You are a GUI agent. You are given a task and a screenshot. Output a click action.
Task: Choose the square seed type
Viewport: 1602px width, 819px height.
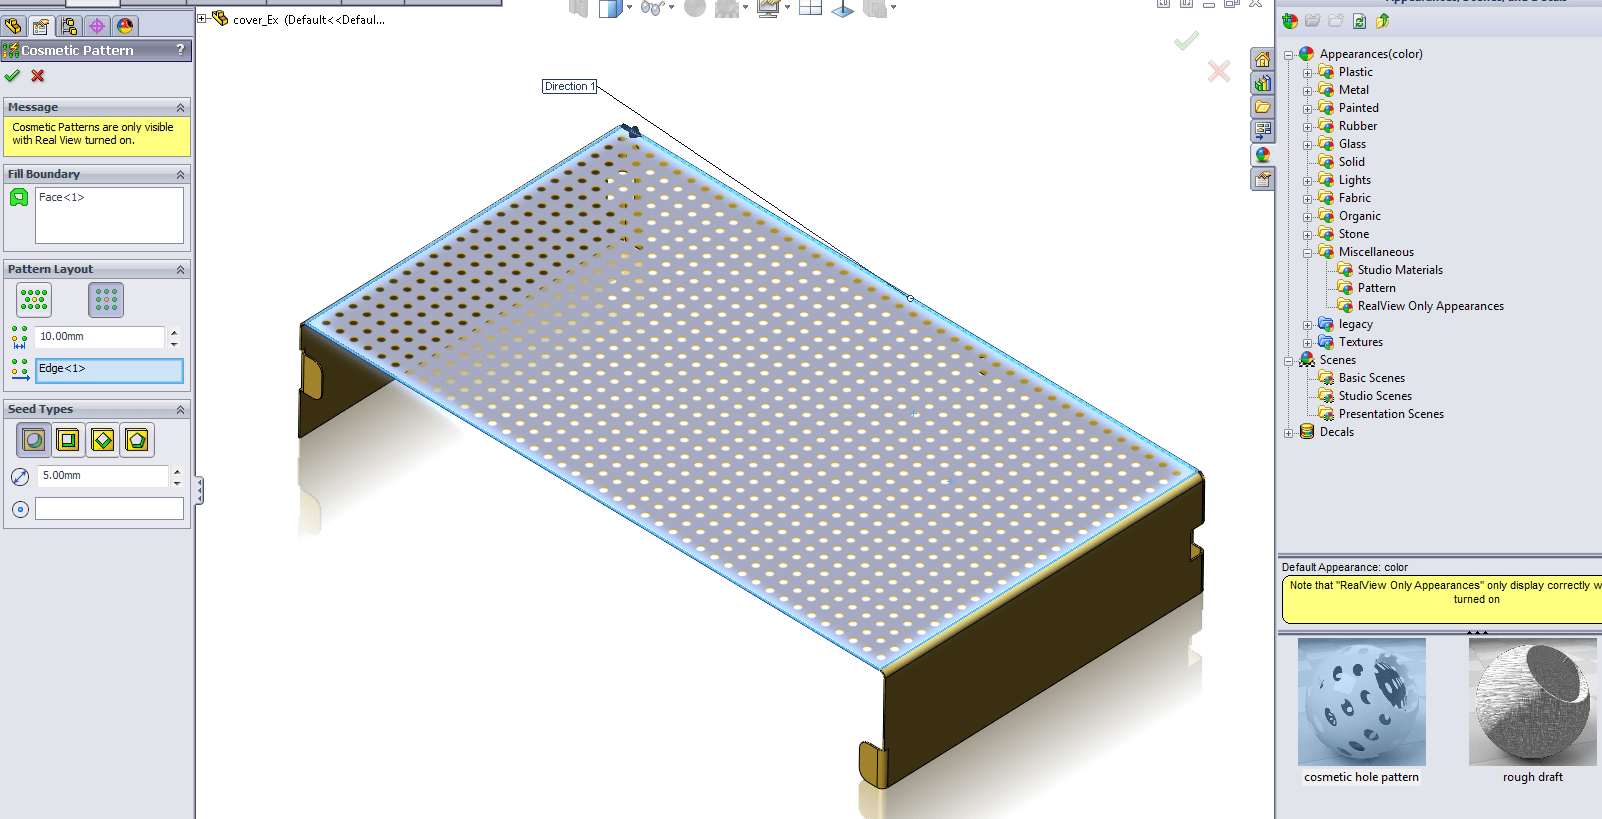click(x=68, y=440)
